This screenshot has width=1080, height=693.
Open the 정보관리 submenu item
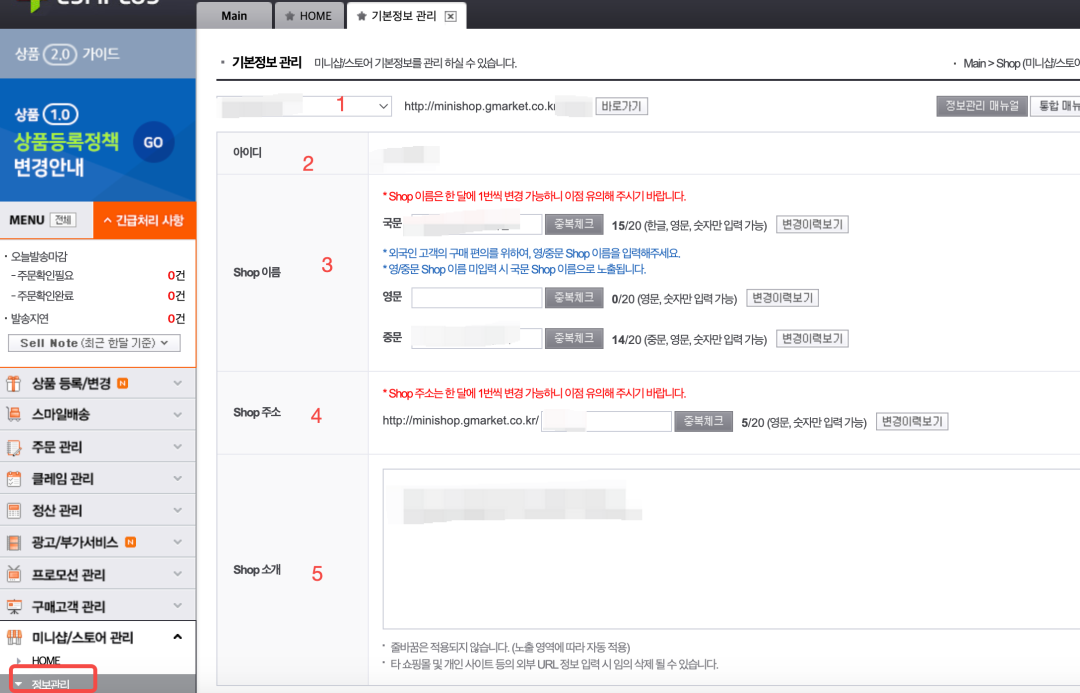[50, 684]
